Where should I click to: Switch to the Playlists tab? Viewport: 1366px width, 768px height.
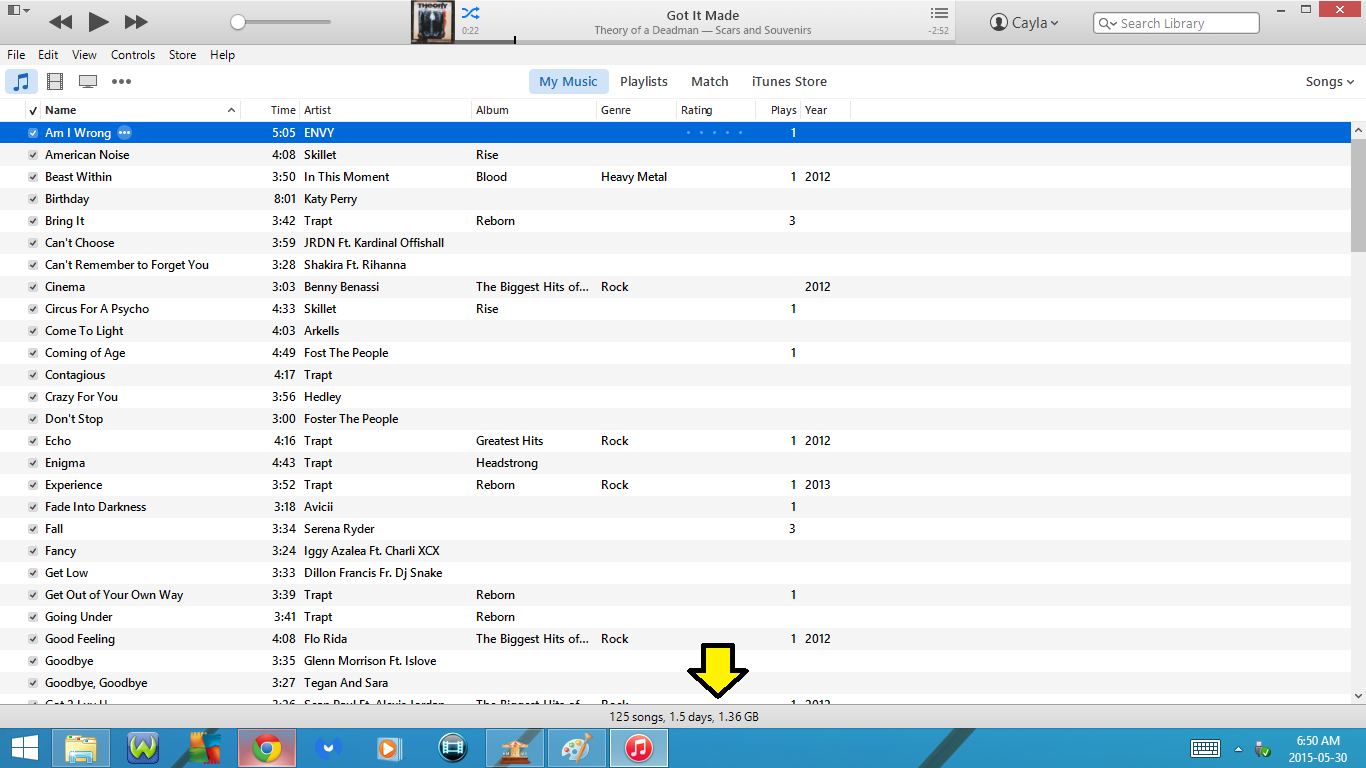click(644, 82)
